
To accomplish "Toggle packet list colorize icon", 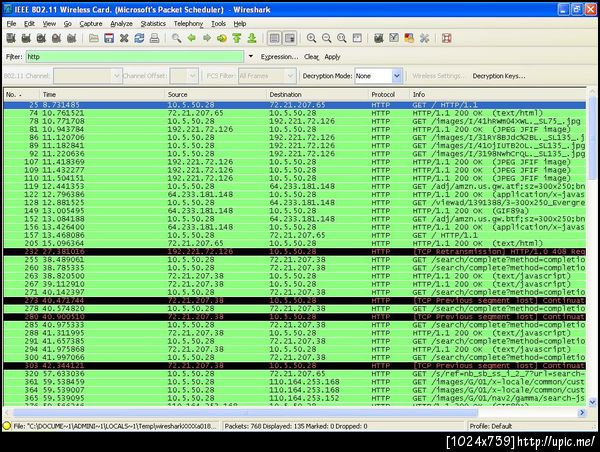I will click(274, 38).
